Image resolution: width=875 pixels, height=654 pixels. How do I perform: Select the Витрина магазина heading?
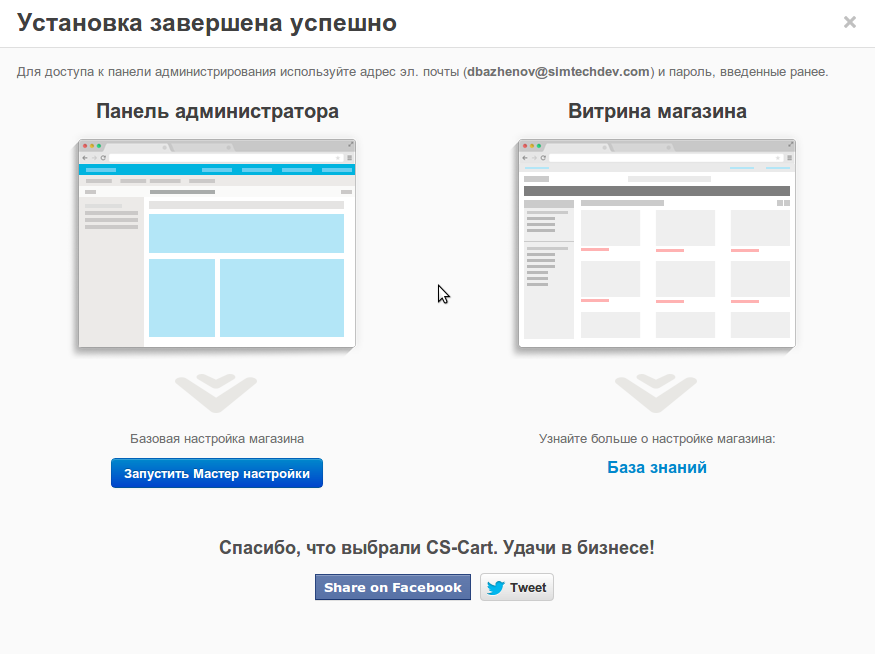click(657, 111)
